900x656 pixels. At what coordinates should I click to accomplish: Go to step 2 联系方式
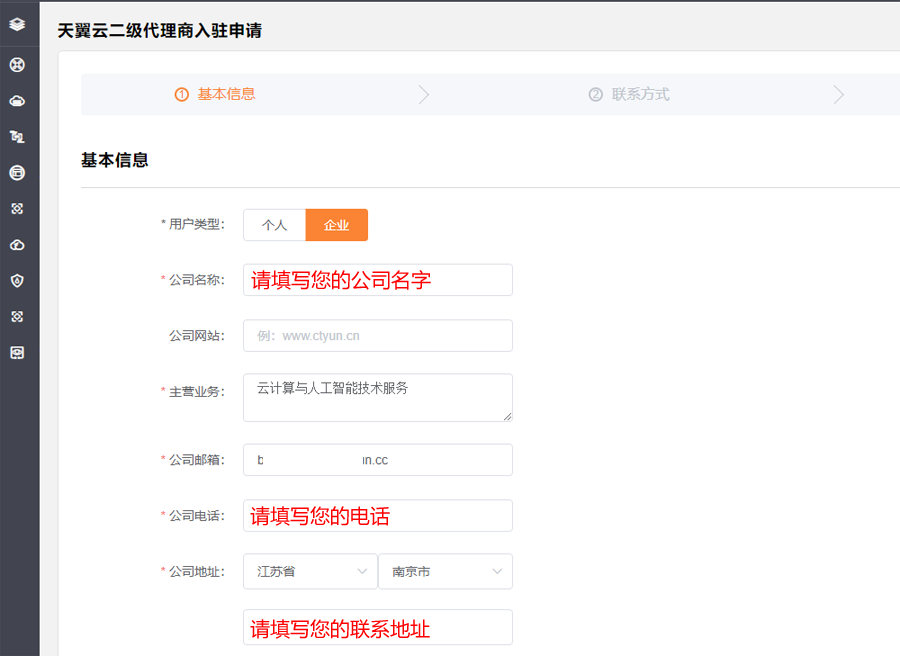pyautogui.click(x=629, y=94)
